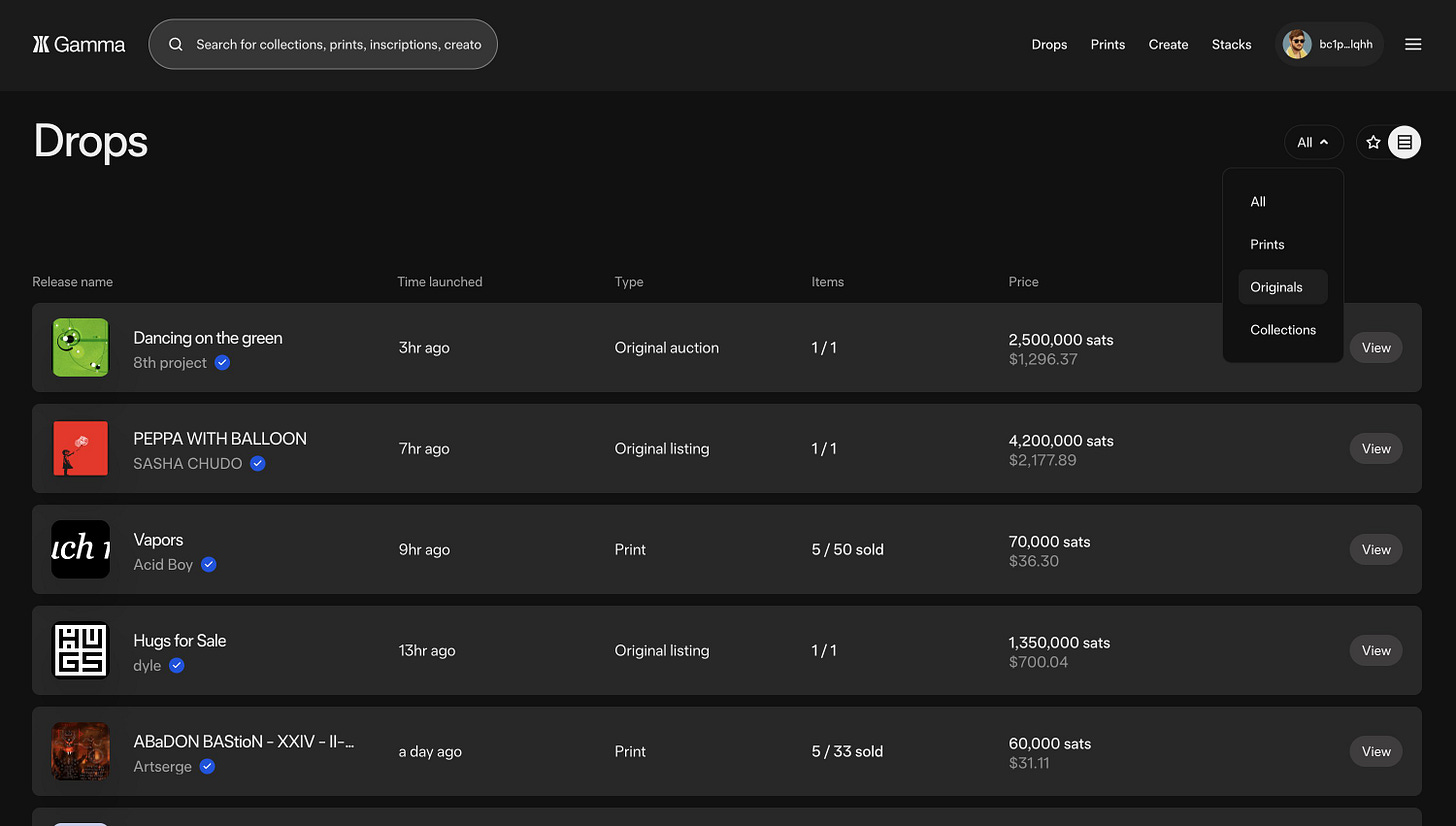Click the Items column header
Image resolution: width=1456 pixels, height=826 pixels.
pos(828,282)
